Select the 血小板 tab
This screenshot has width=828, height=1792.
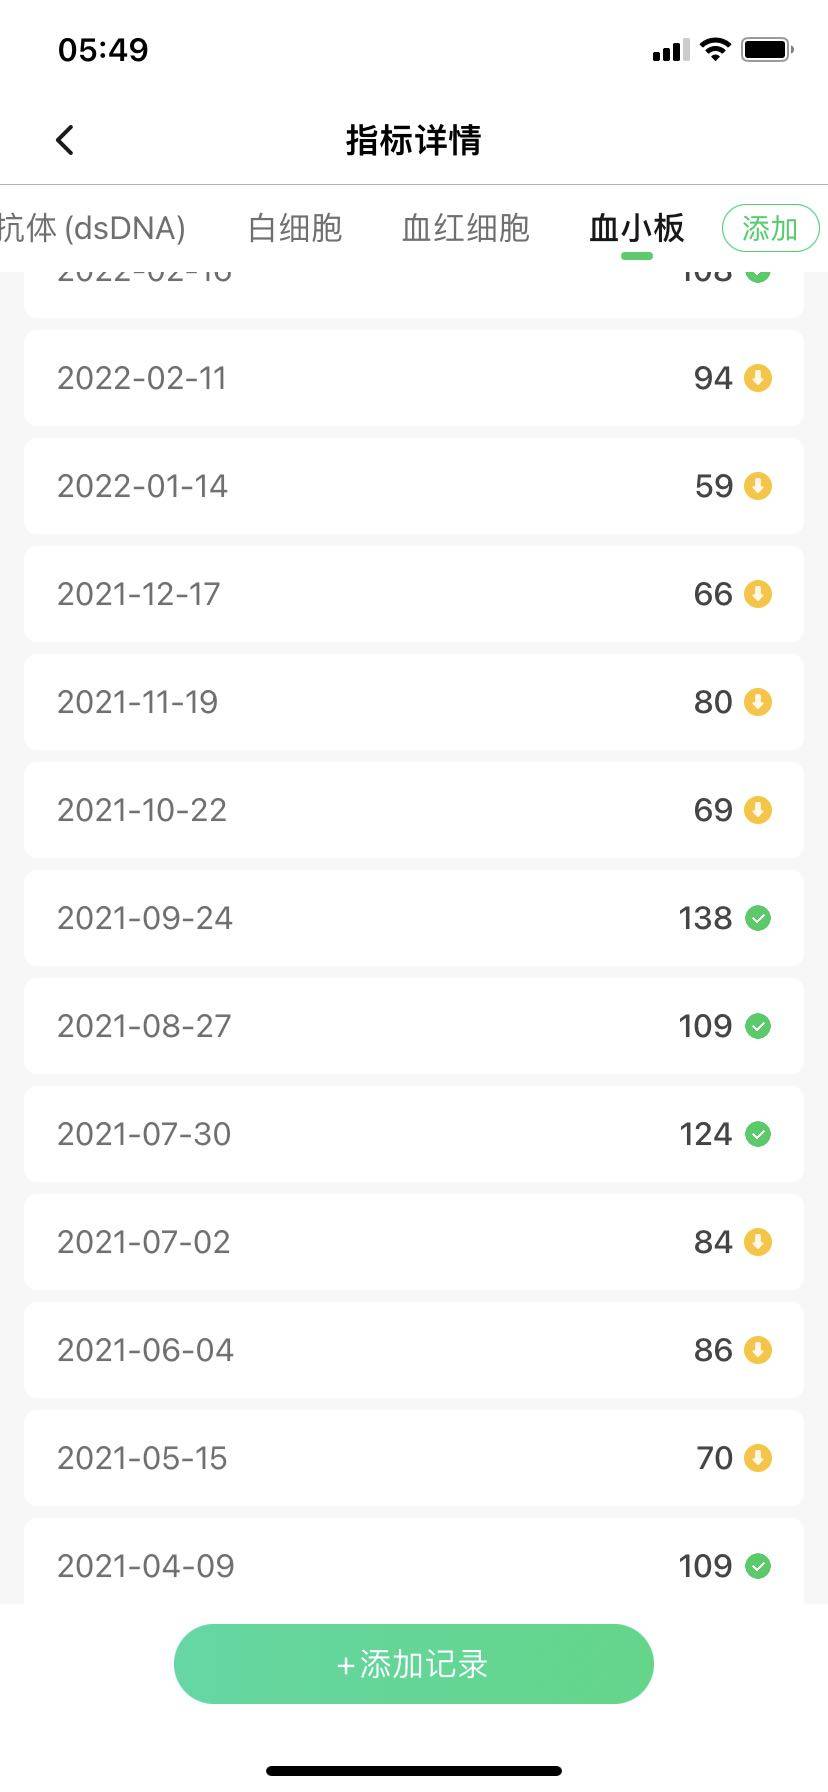[x=636, y=228]
